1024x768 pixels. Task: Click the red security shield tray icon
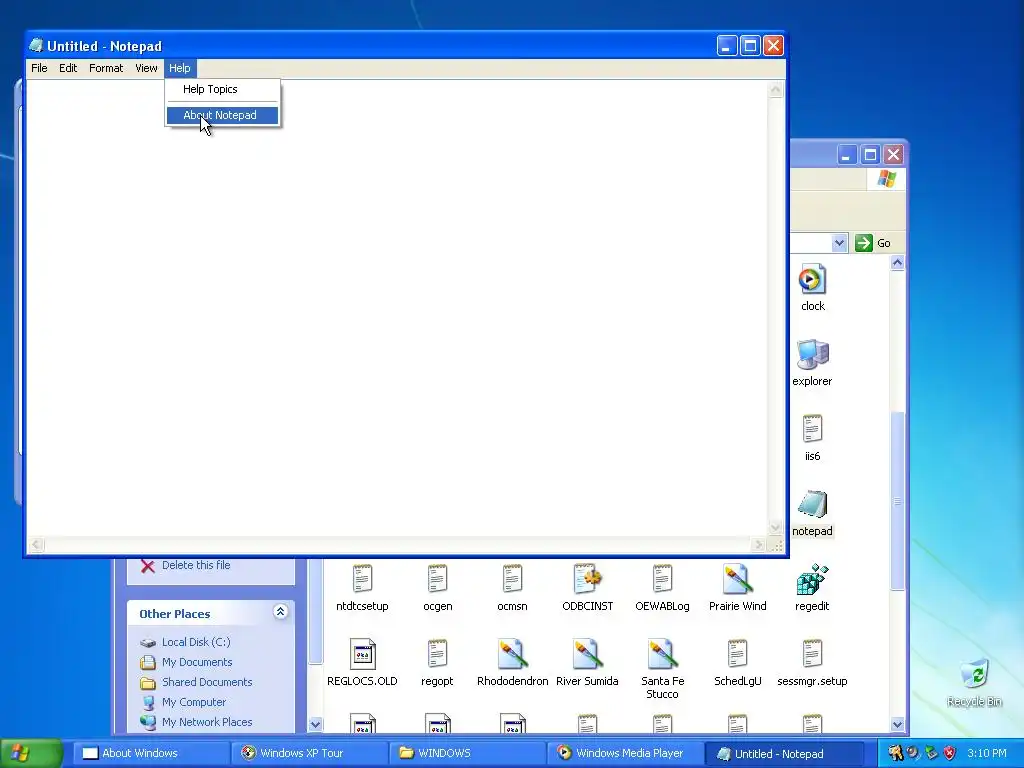pyautogui.click(x=950, y=754)
